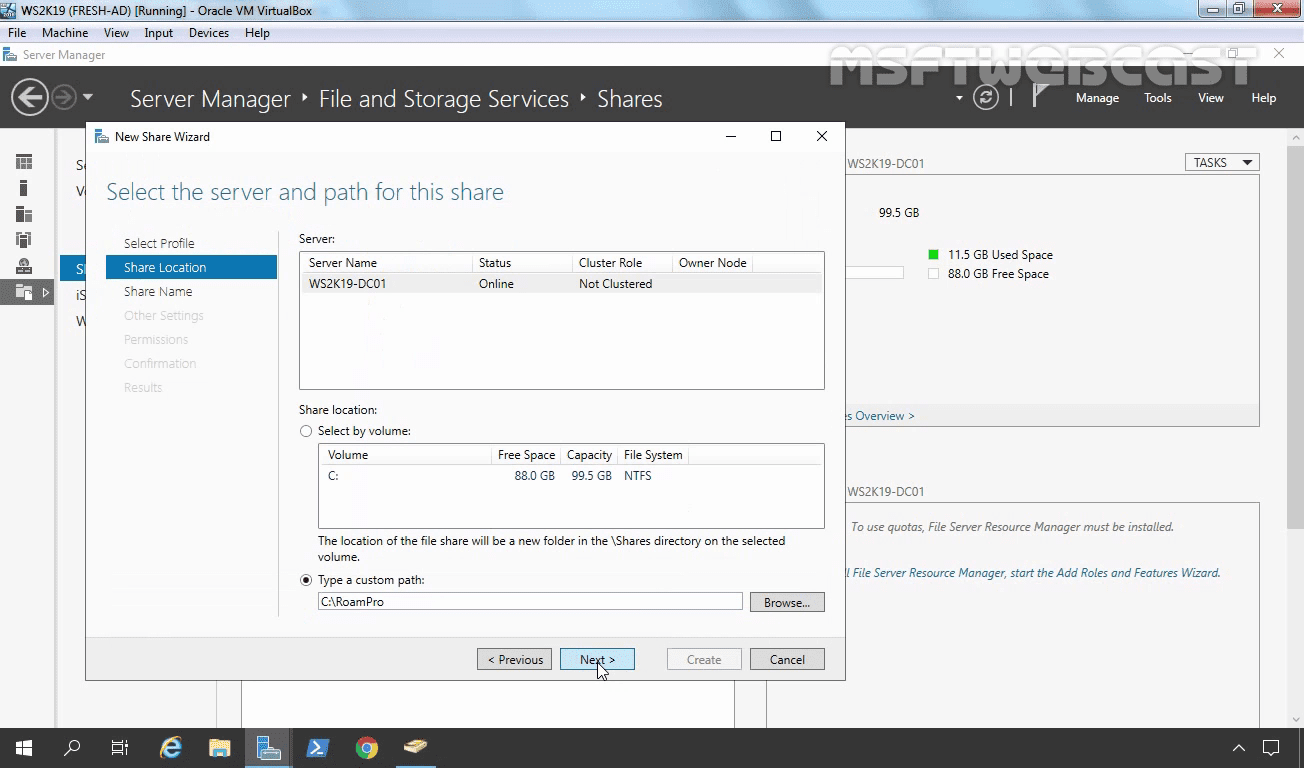This screenshot has width=1304, height=768.
Task: Choose the 'Type a custom path' radio option
Action: (x=306, y=580)
